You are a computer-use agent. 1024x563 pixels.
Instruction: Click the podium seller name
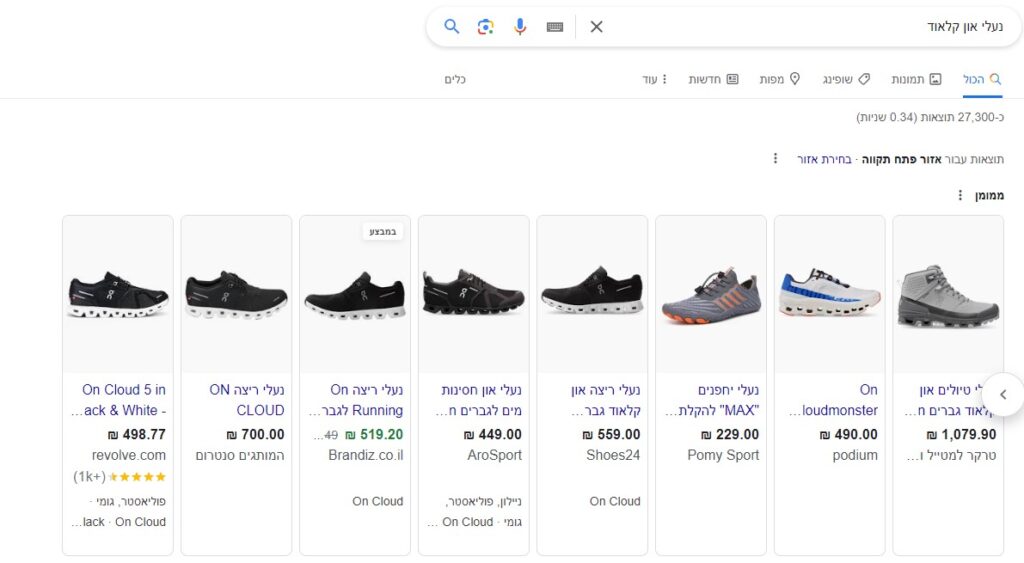pos(855,455)
